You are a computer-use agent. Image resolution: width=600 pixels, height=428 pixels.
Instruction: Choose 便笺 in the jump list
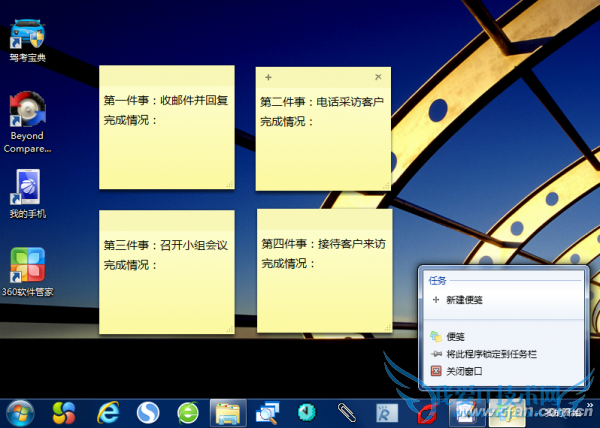[x=504, y=337]
